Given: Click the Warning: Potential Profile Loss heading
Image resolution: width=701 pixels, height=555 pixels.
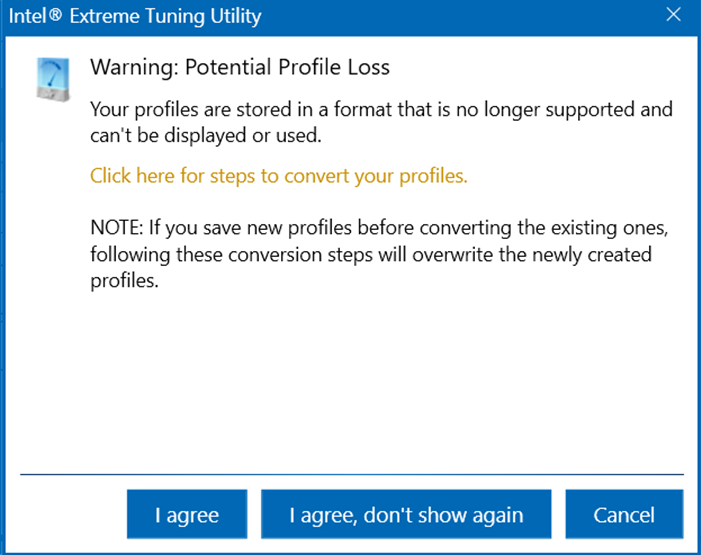Looking at the screenshot, I should coord(240,67).
